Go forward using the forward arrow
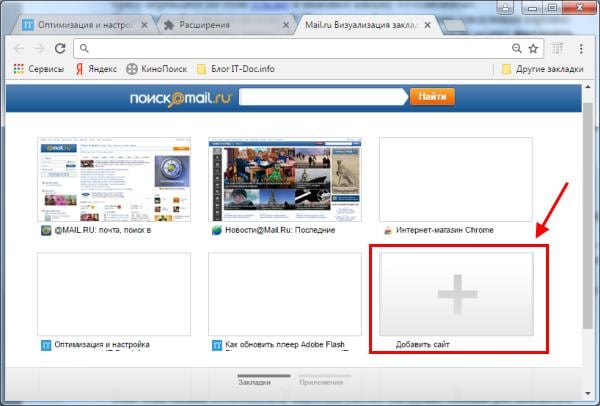Image resolution: width=600 pixels, height=406 pixels. coord(39,49)
